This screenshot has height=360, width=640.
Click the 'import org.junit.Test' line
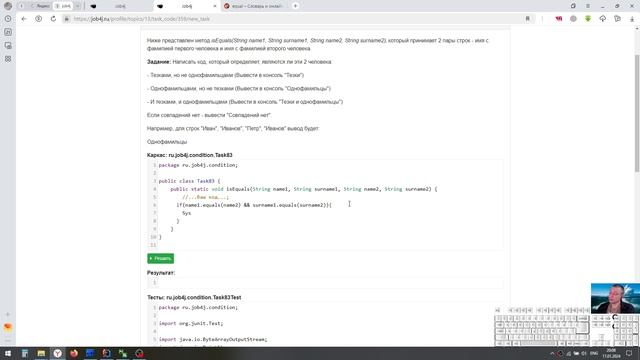tap(191, 323)
